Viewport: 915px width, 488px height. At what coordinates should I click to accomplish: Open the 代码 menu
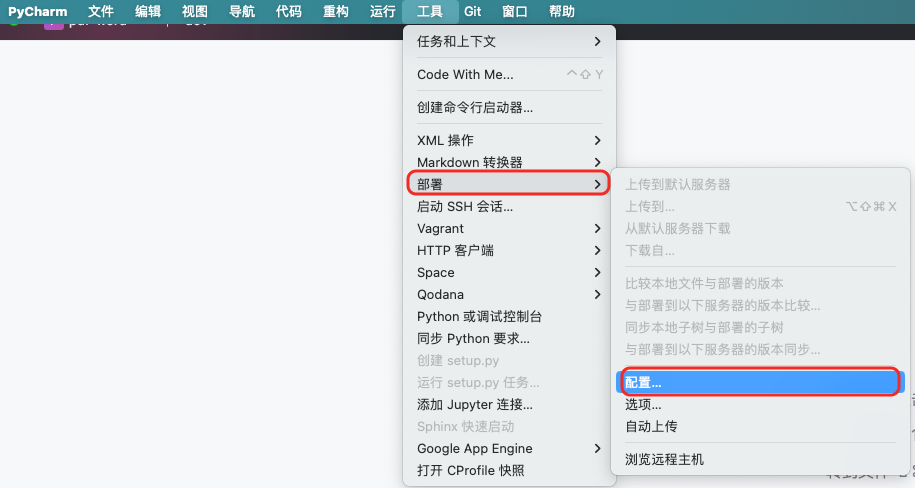click(x=288, y=11)
